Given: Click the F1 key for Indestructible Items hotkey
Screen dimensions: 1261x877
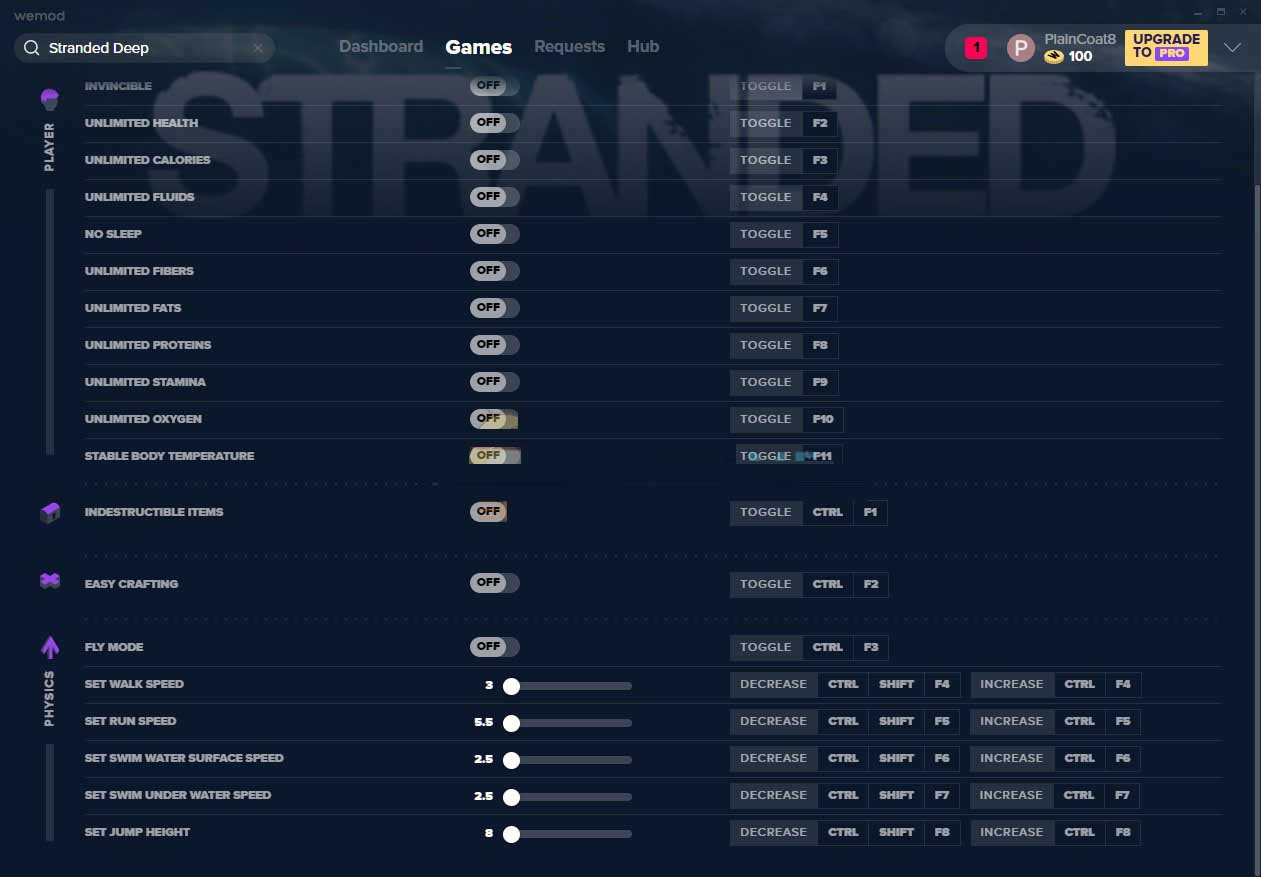Looking at the screenshot, I should (870, 512).
